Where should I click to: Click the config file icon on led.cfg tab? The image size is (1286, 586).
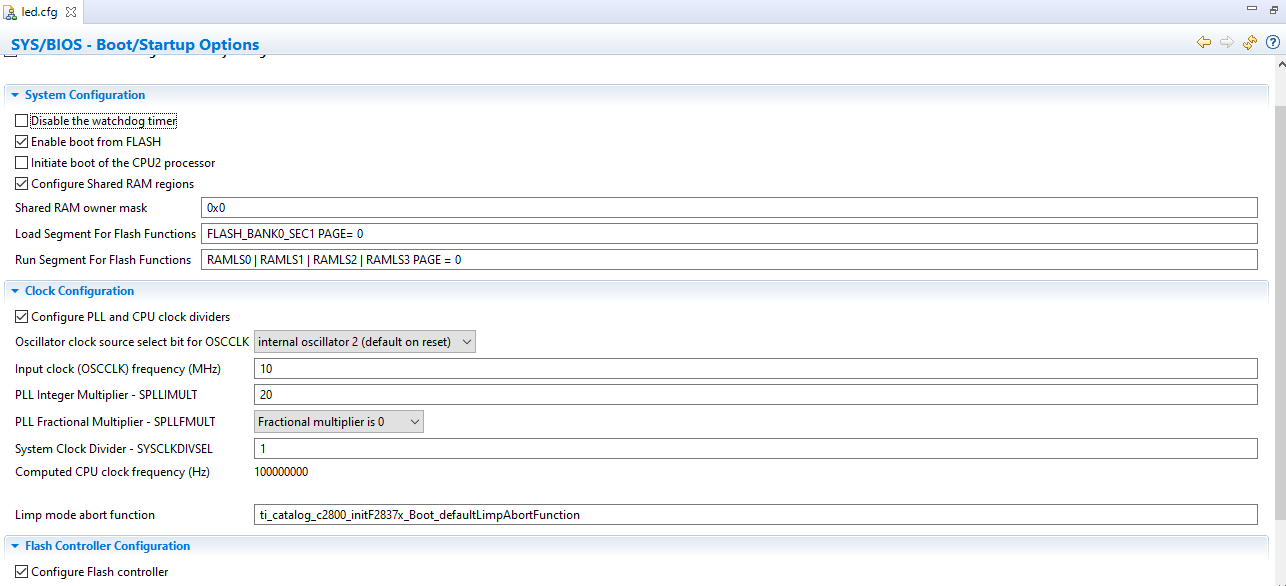click(10, 12)
